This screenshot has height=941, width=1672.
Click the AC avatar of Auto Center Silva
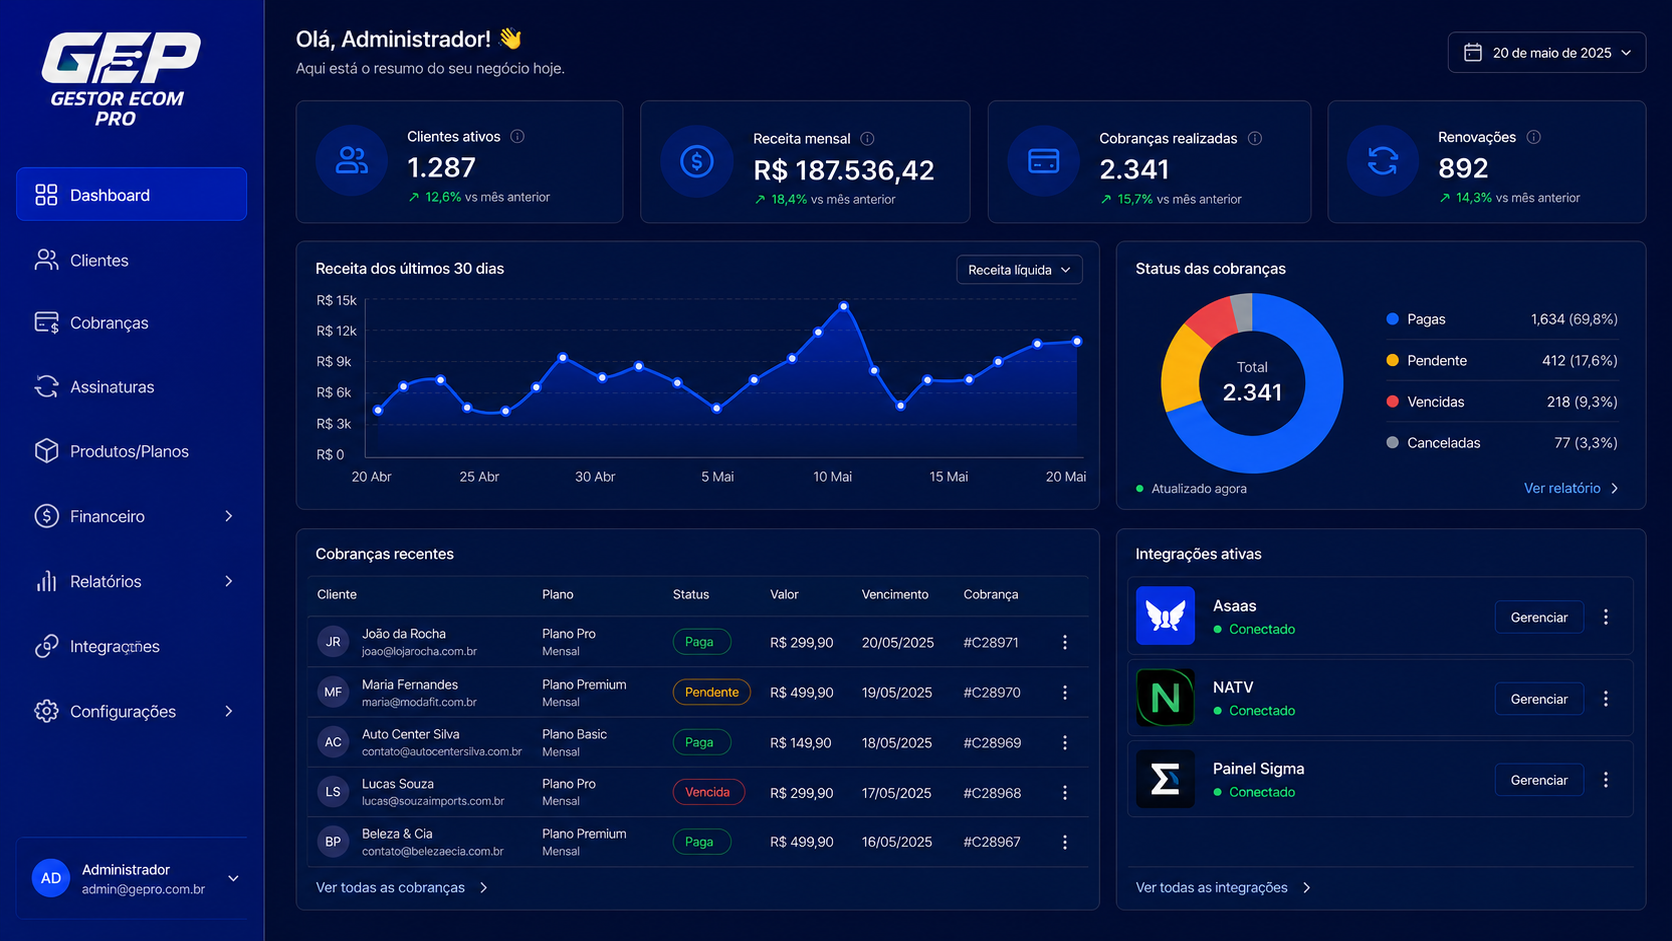coord(333,741)
